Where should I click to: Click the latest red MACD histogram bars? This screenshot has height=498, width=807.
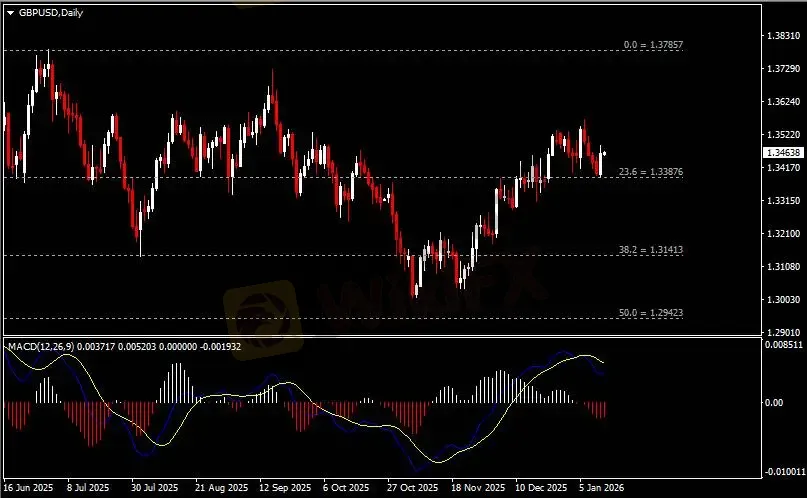[600, 410]
